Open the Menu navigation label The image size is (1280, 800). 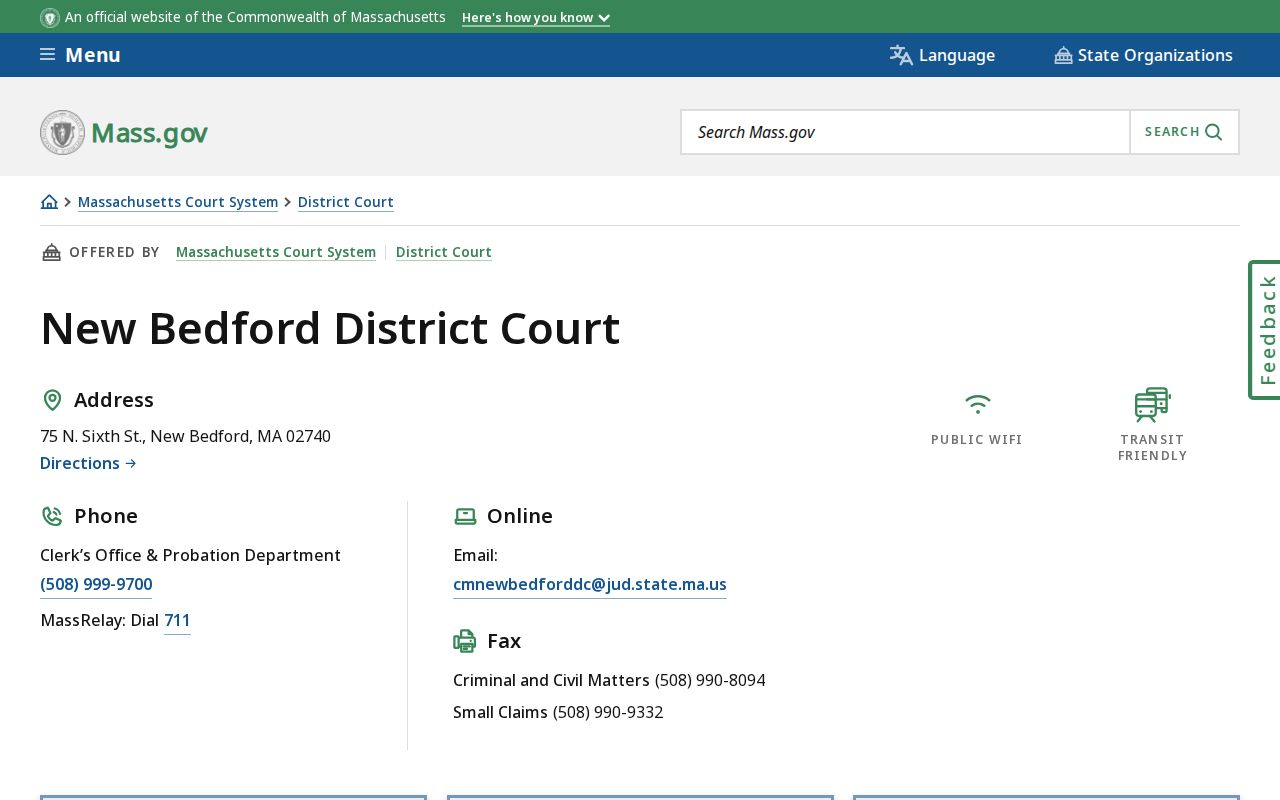[x=93, y=55]
